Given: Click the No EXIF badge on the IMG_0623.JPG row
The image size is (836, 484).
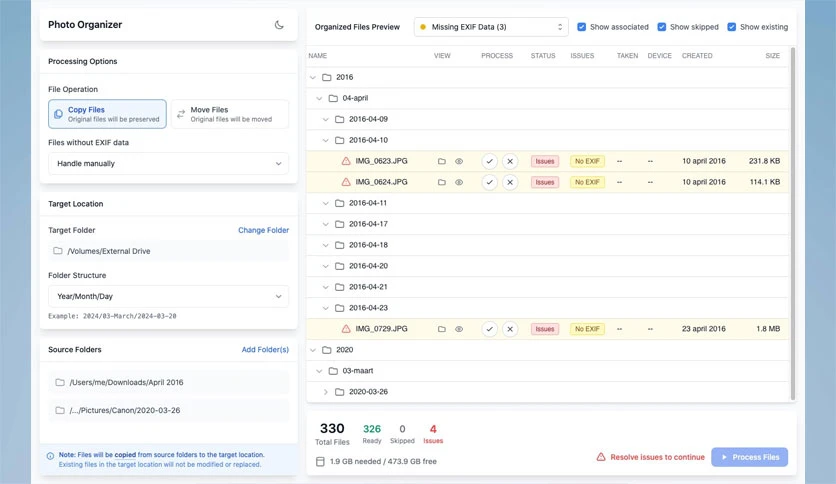Looking at the screenshot, I should [x=587, y=161].
